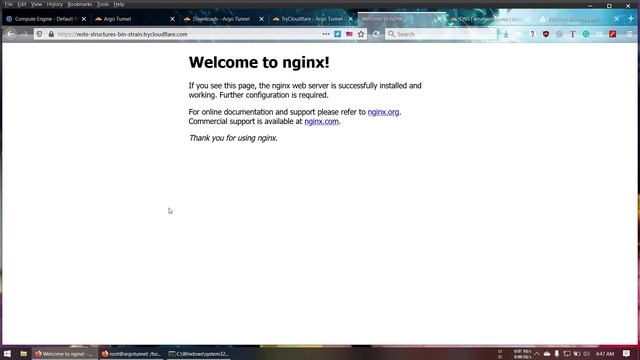Click the "Welcome to nginx!" heading
This screenshot has height=360, width=640.
259,62
